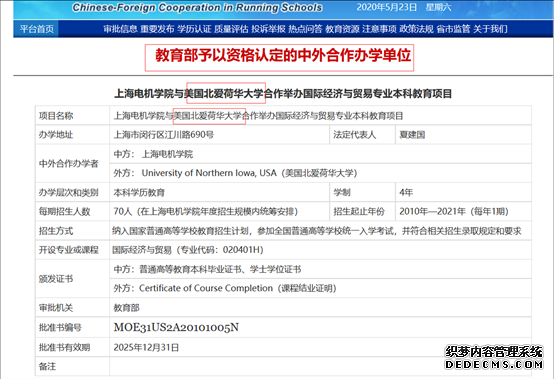Click the heading 教育部予以资格认定的中外合作办学单位
Image resolution: width=554 pixels, height=379 pixels.
[x=283, y=55]
